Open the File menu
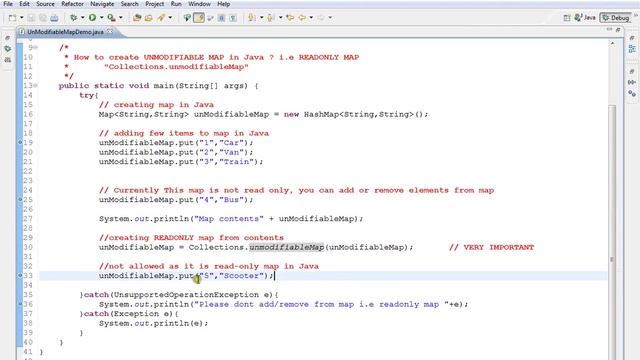Image resolution: width=640 pixels, height=360 pixels. click(8, 4)
